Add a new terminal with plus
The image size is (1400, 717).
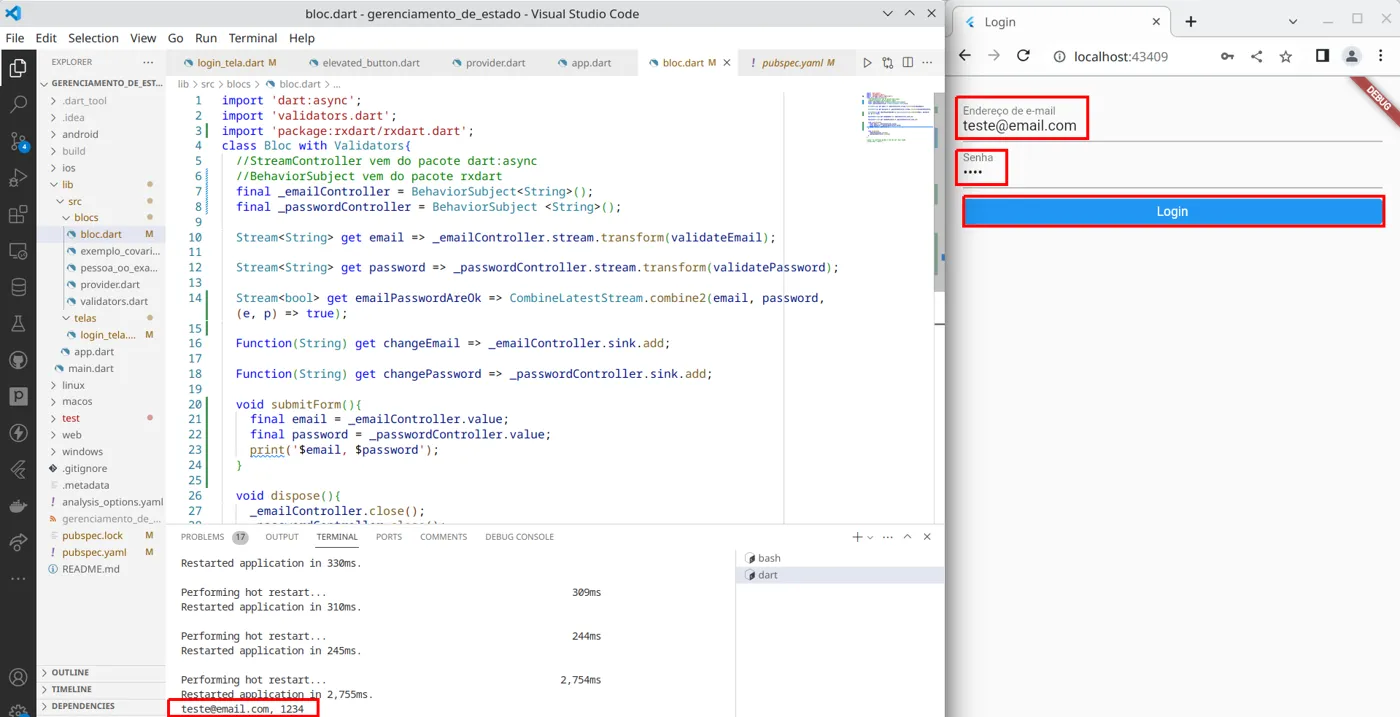coord(857,537)
